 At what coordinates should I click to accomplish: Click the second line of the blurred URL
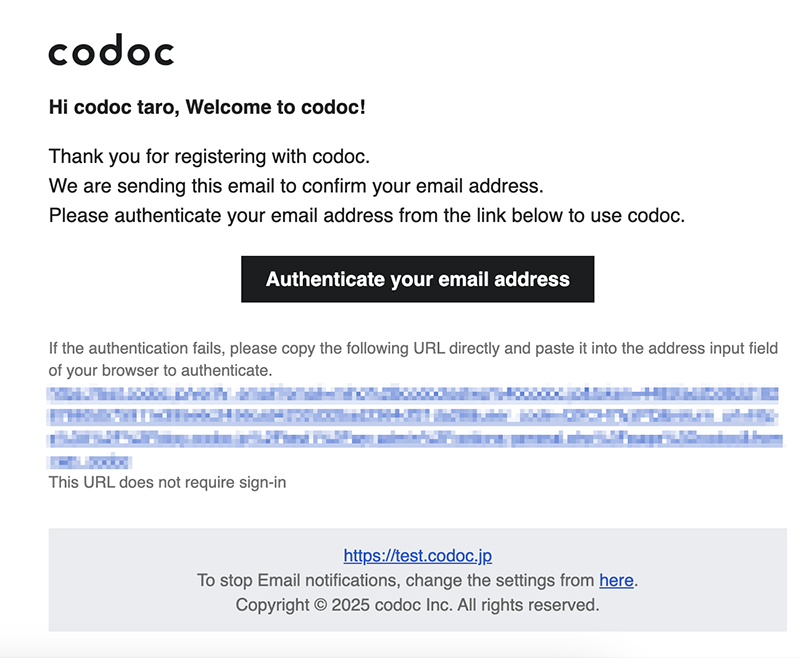click(412, 417)
